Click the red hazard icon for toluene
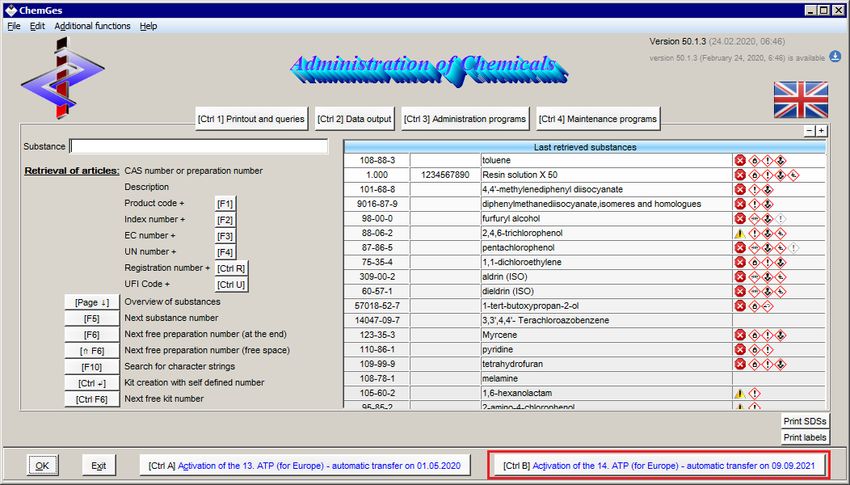850x485 pixels. (740, 160)
